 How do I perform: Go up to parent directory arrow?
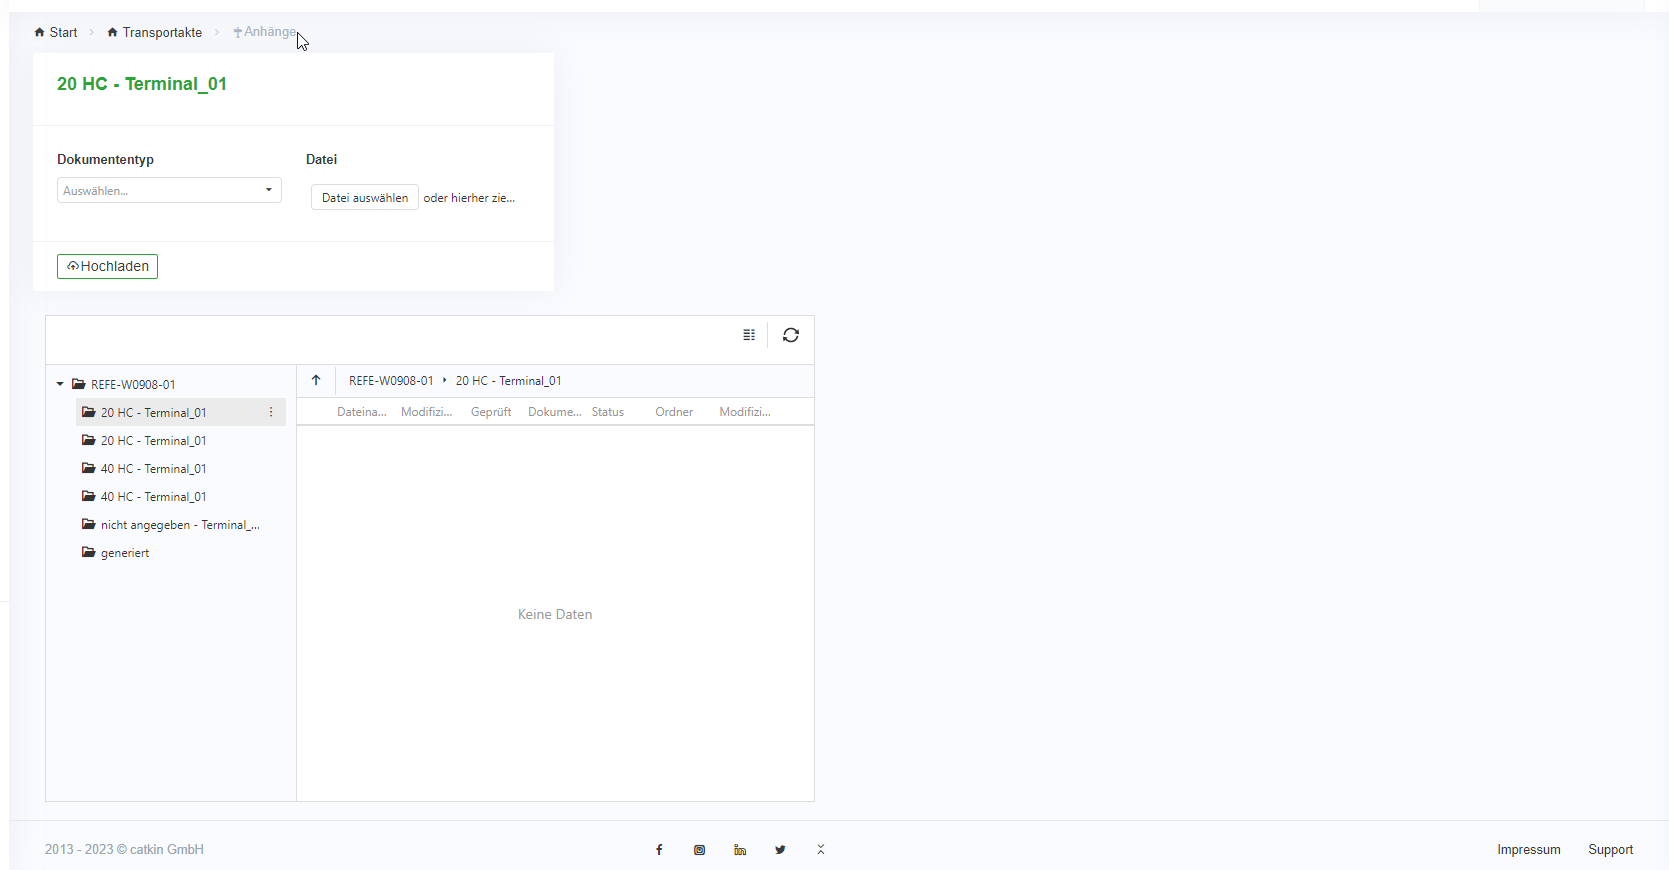(316, 380)
